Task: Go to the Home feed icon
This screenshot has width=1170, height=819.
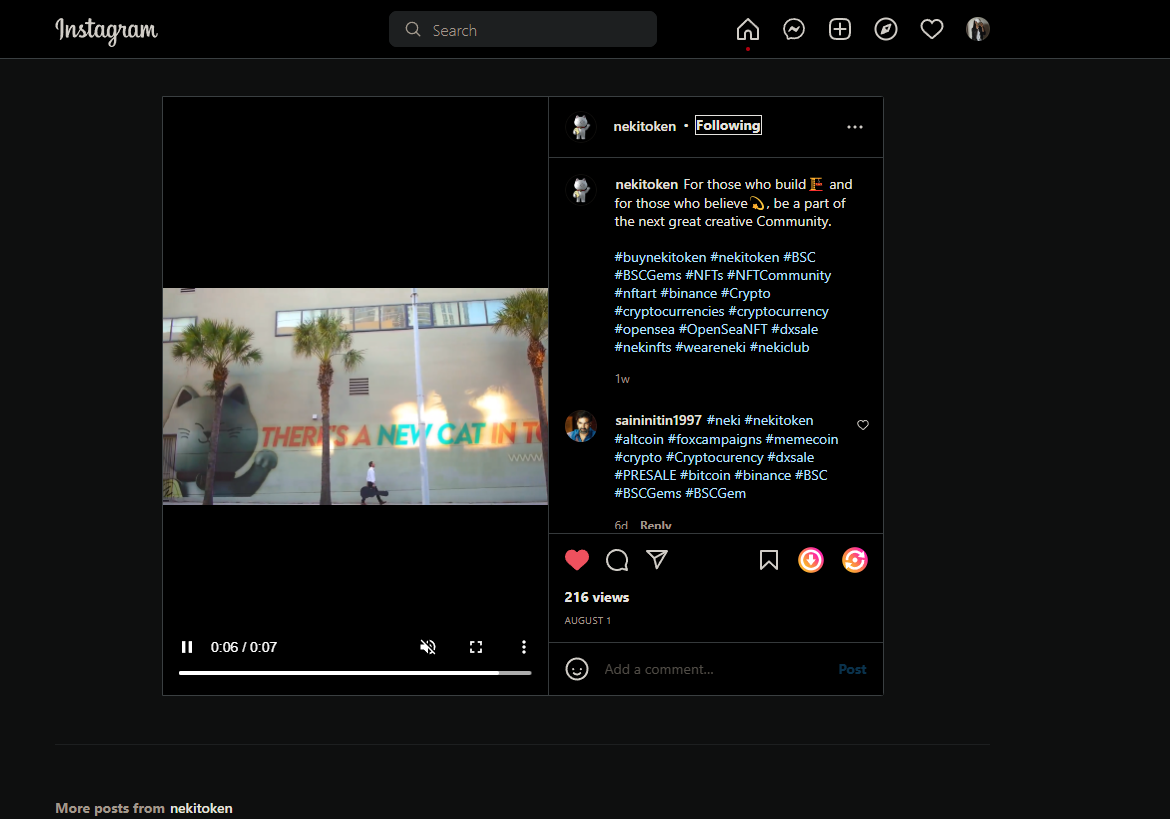Action: click(x=748, y=30)
